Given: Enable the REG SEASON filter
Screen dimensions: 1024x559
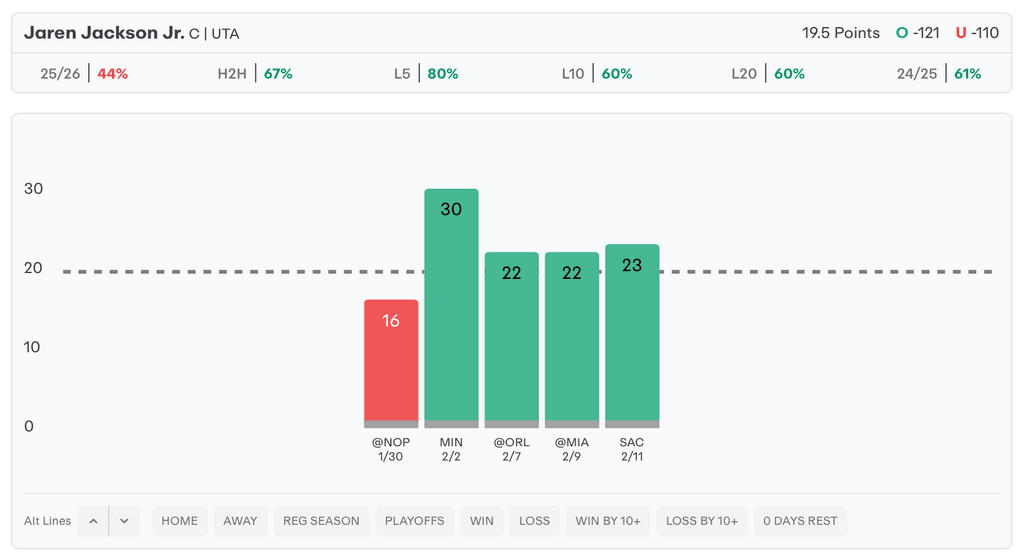Looking at the screenshot, I should (x=321, y=521).
